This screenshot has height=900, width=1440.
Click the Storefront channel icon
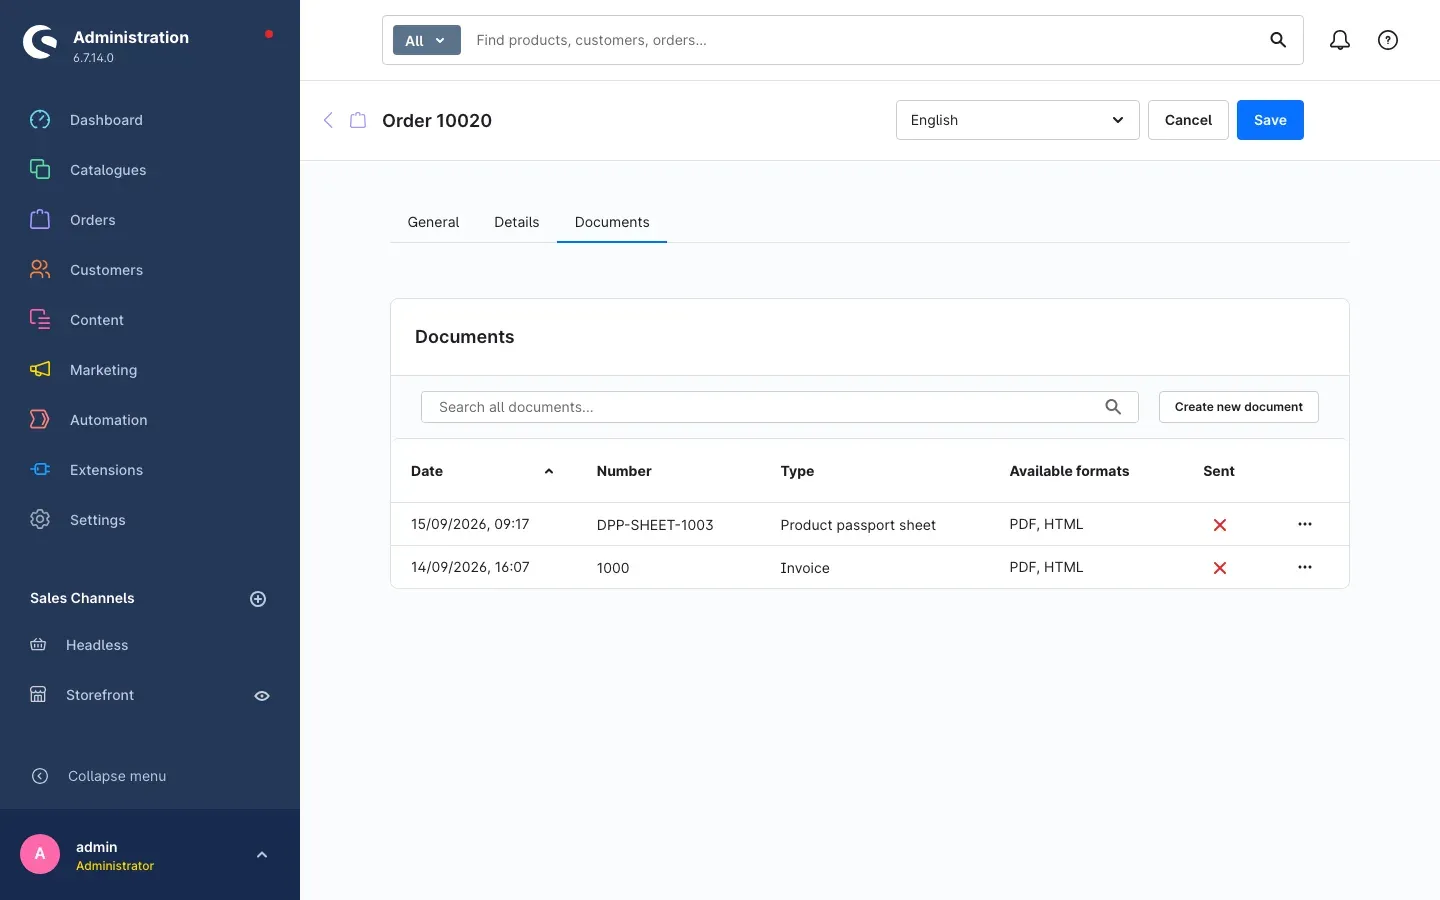tap(38, 695)
